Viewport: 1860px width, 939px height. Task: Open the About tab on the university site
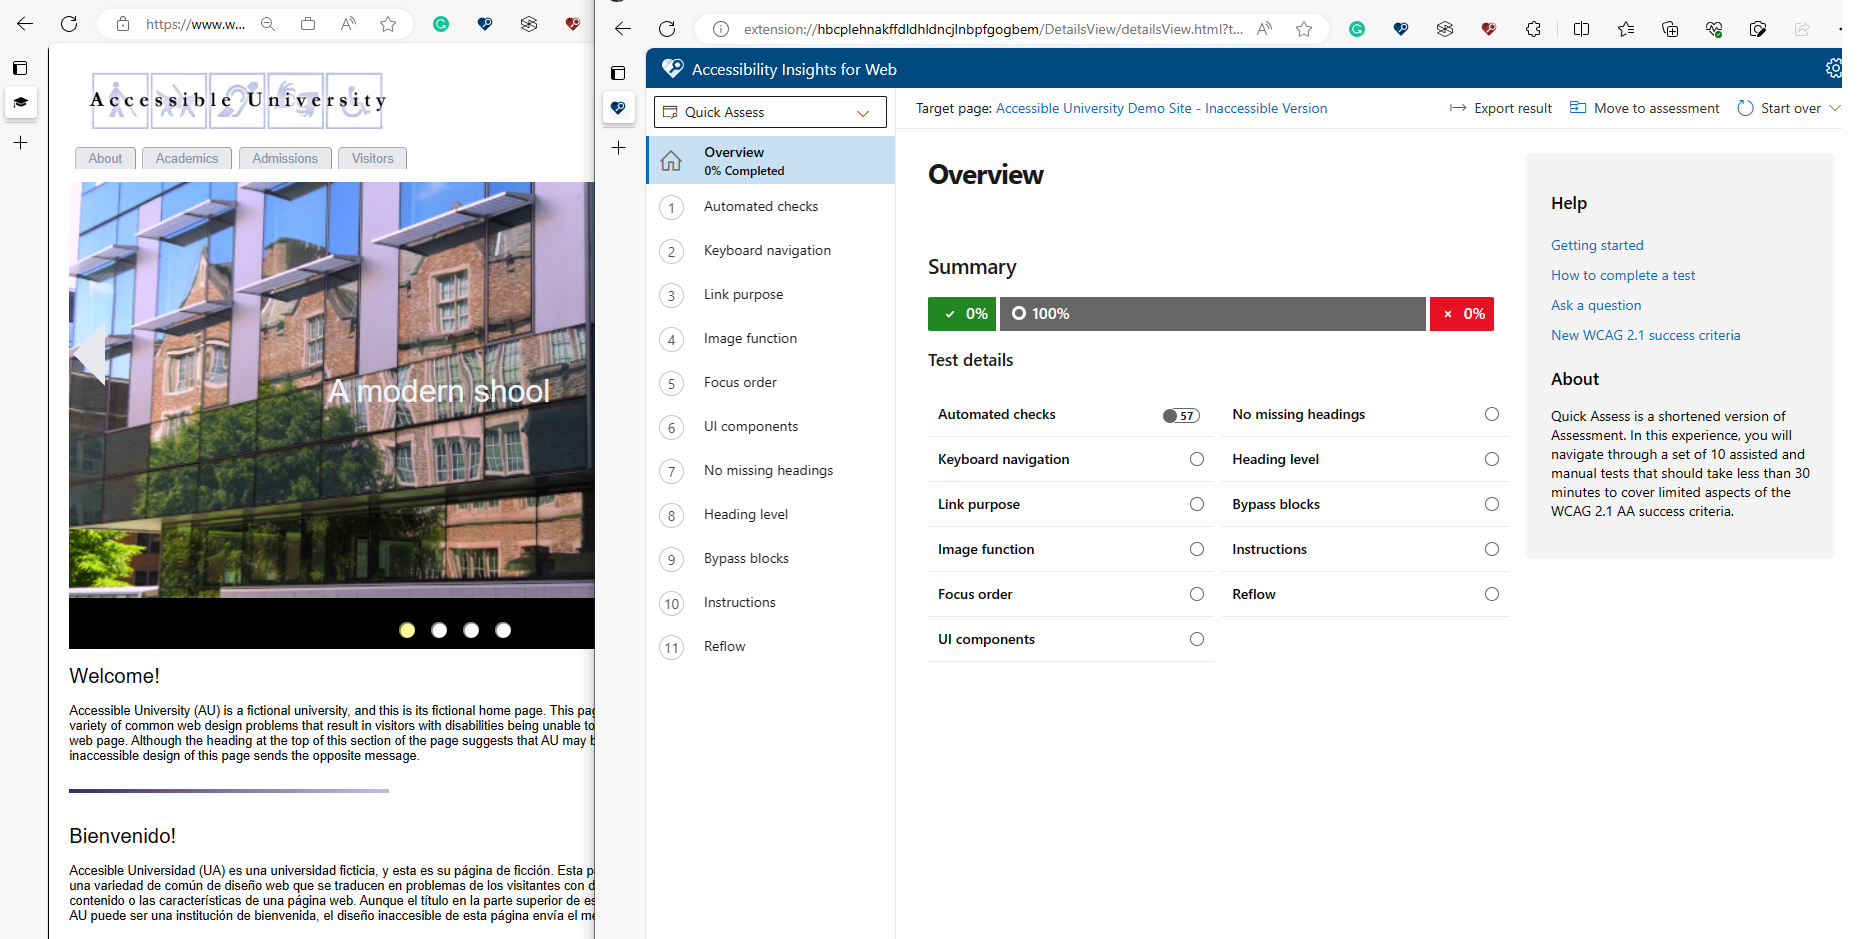click(105, 158)
